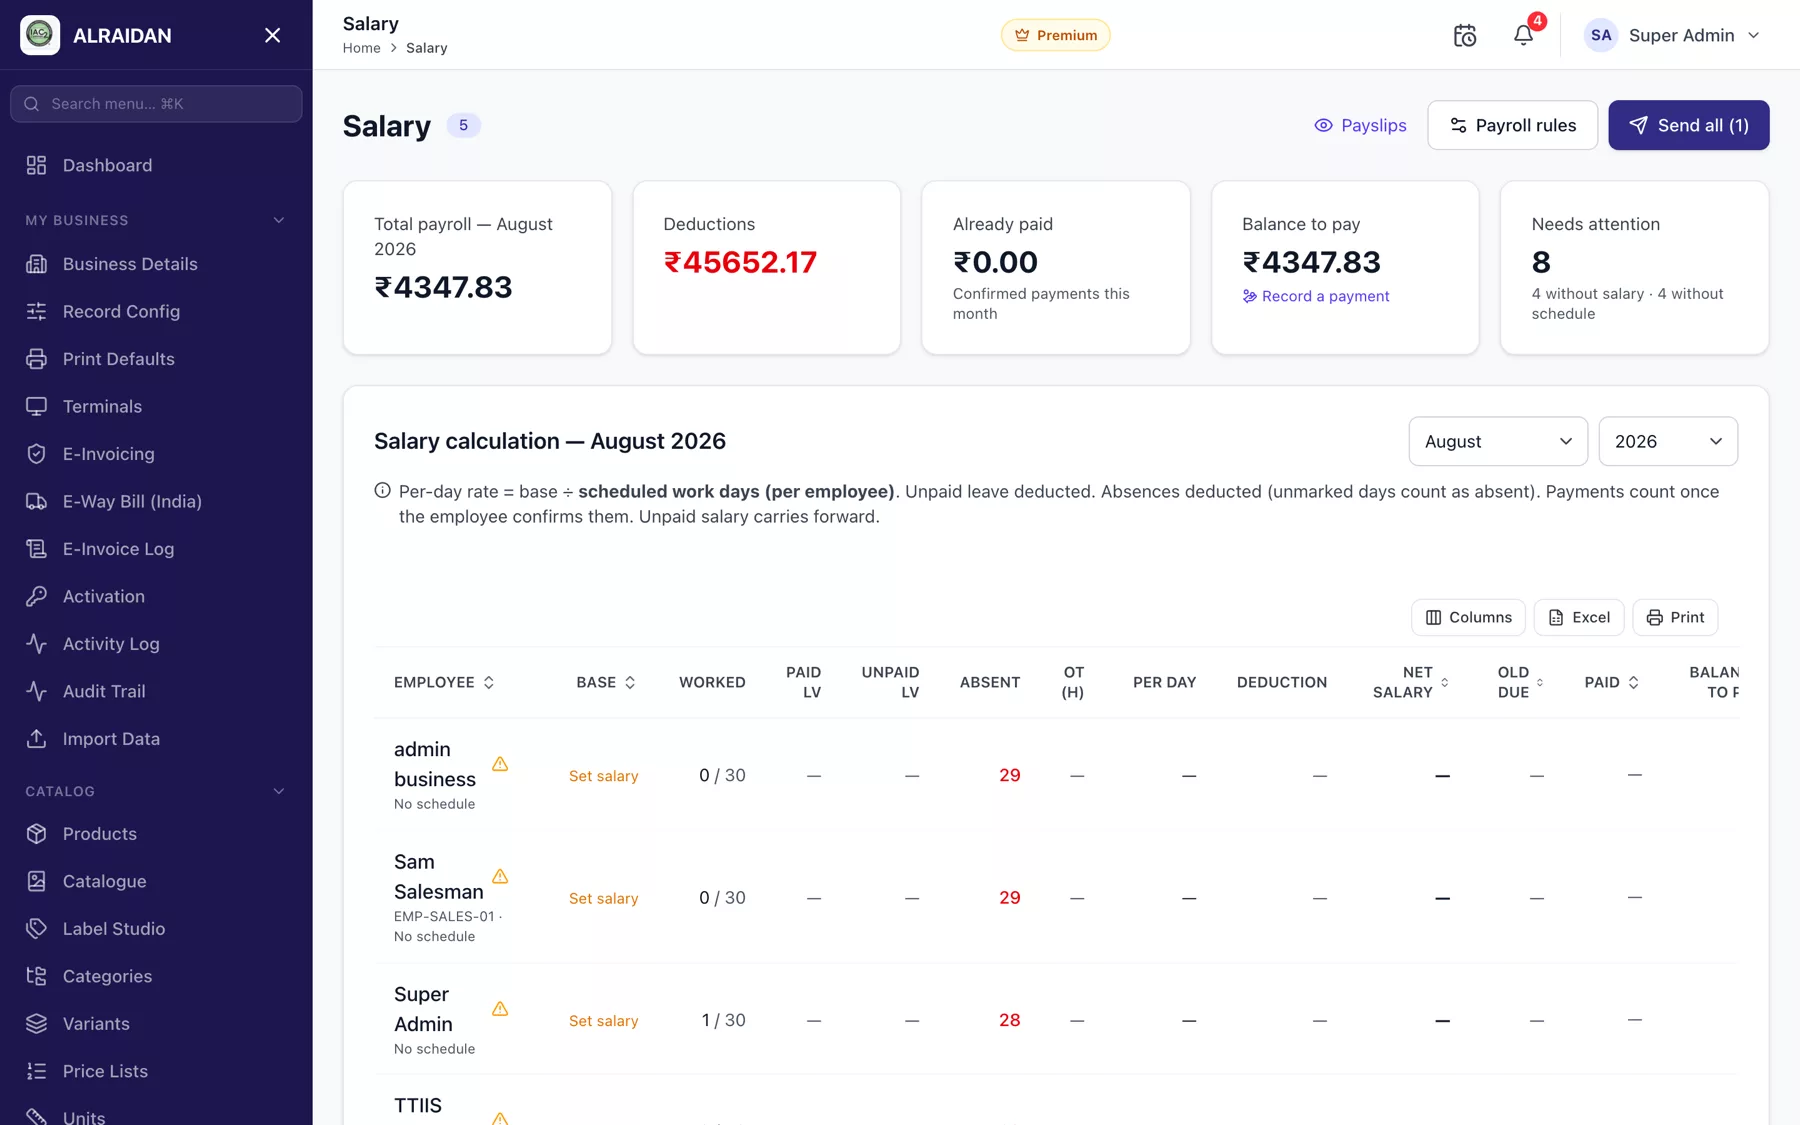The height and width of the screenshot is (1125, 1800).
Task: Follow the Home breadcrumb link
Action: [361, 48]
